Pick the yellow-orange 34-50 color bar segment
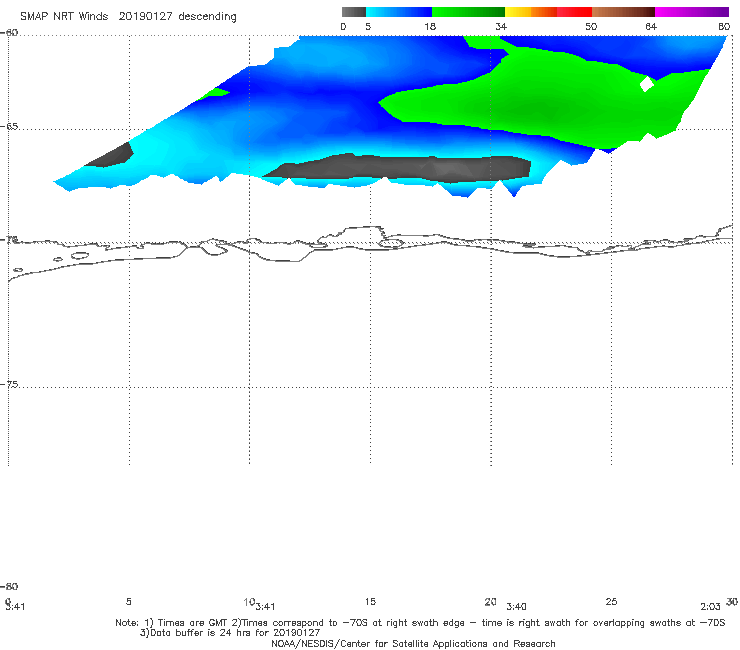Screen dimensions: 740x650 coord(548,12)
